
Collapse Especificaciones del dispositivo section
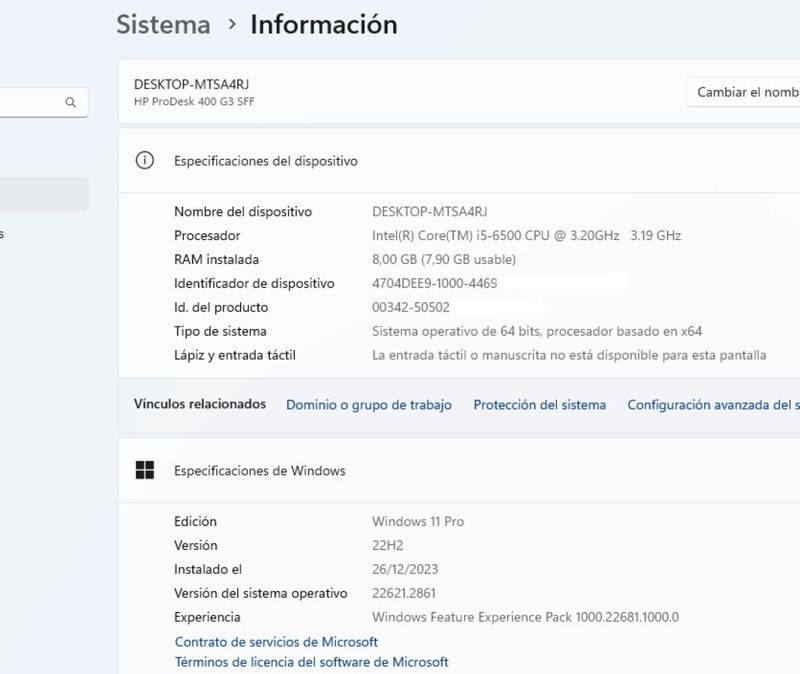pyautogui.click(x=459, y=161)
